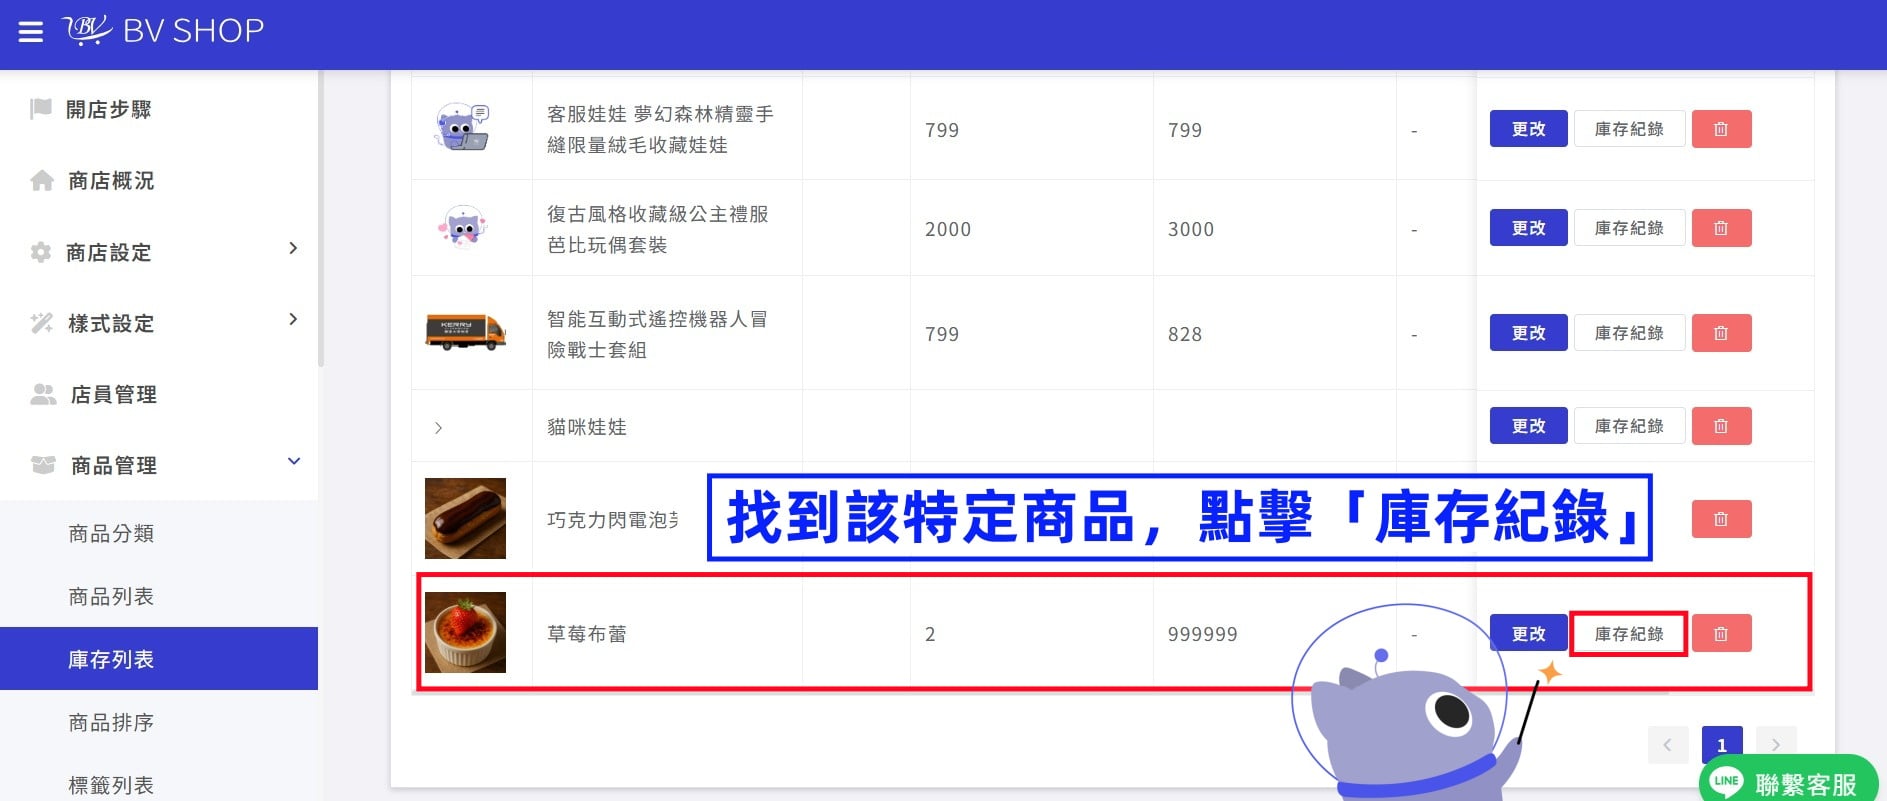Delete the 巧克力閃電泡芙 row

click(1721, 519)
